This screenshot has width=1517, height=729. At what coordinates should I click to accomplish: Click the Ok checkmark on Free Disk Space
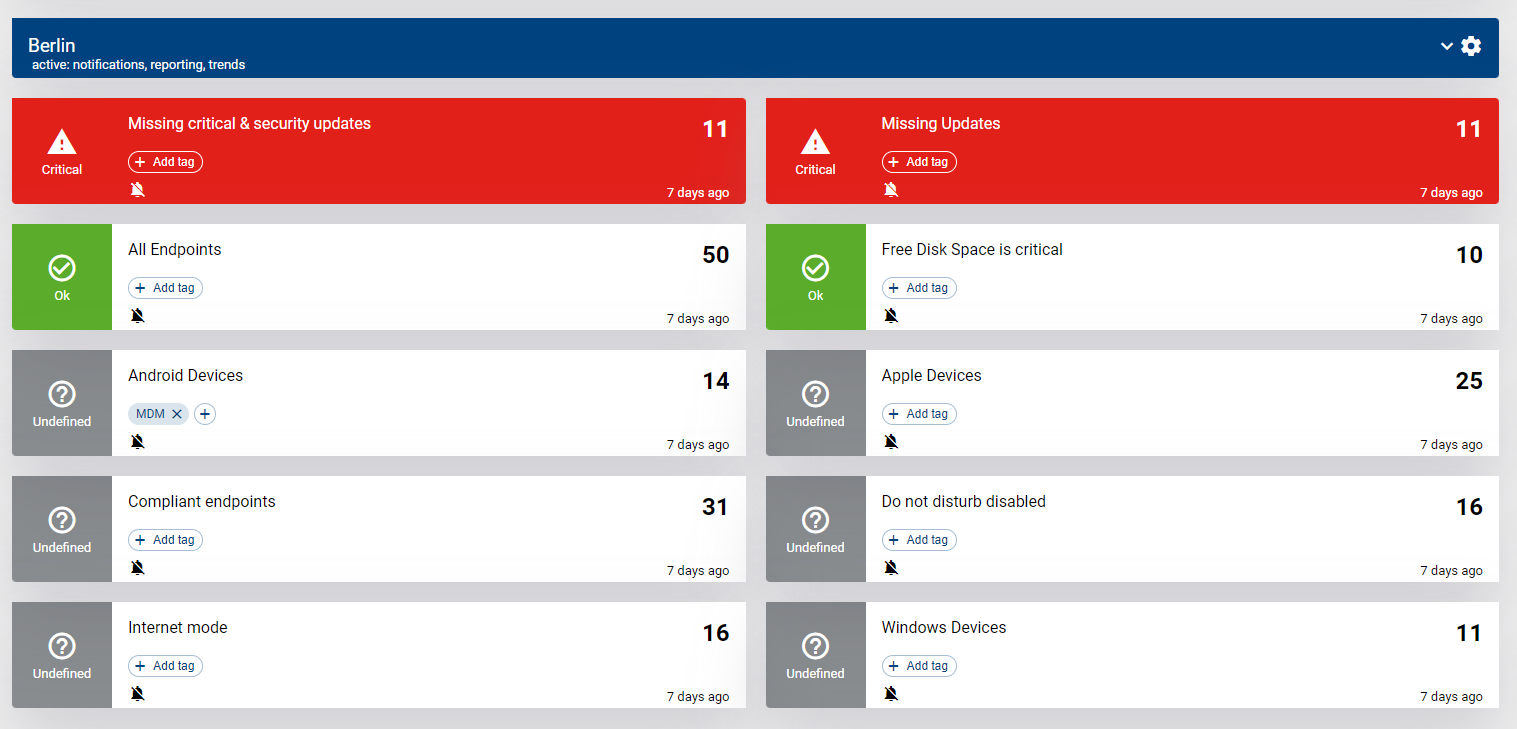[815, 267]
